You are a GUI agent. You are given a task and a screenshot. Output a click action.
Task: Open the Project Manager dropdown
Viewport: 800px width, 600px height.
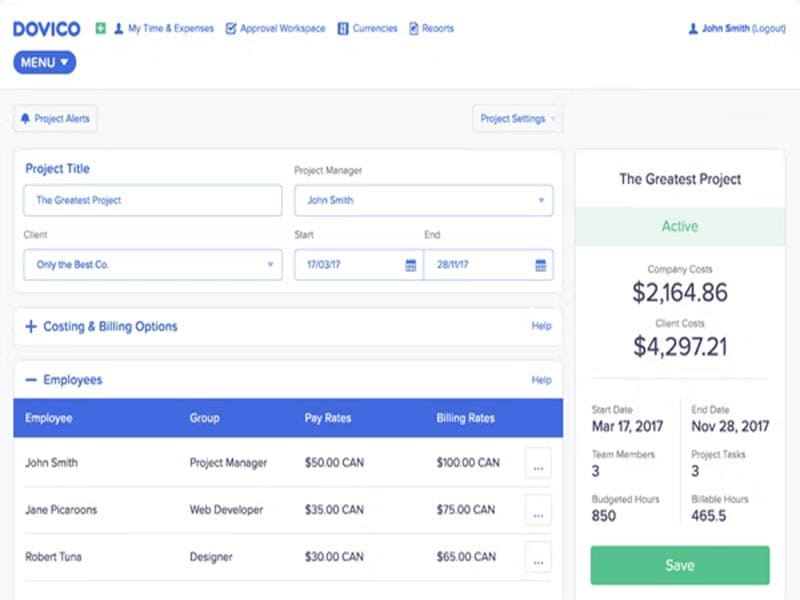423,200
